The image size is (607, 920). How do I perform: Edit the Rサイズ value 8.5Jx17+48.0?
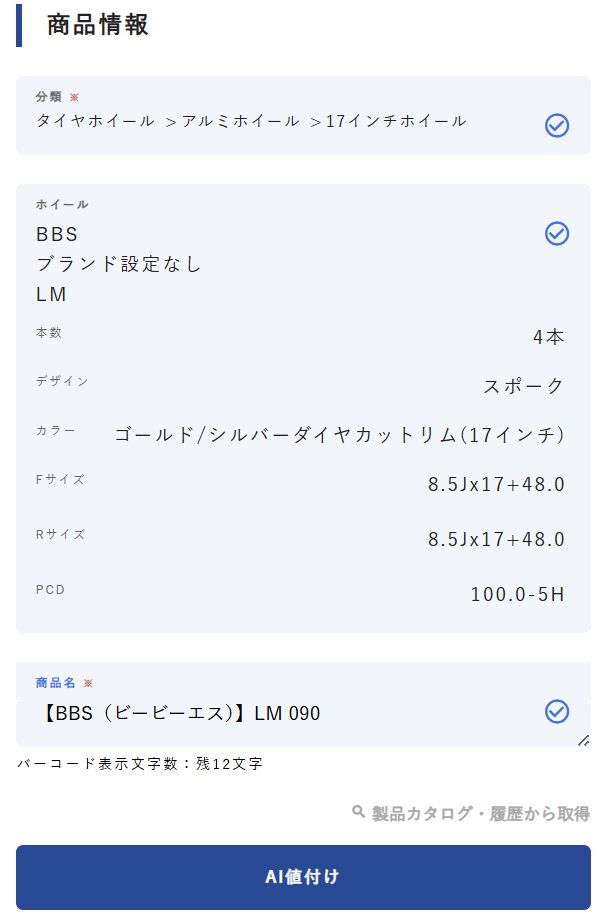[x=496, y=540]
